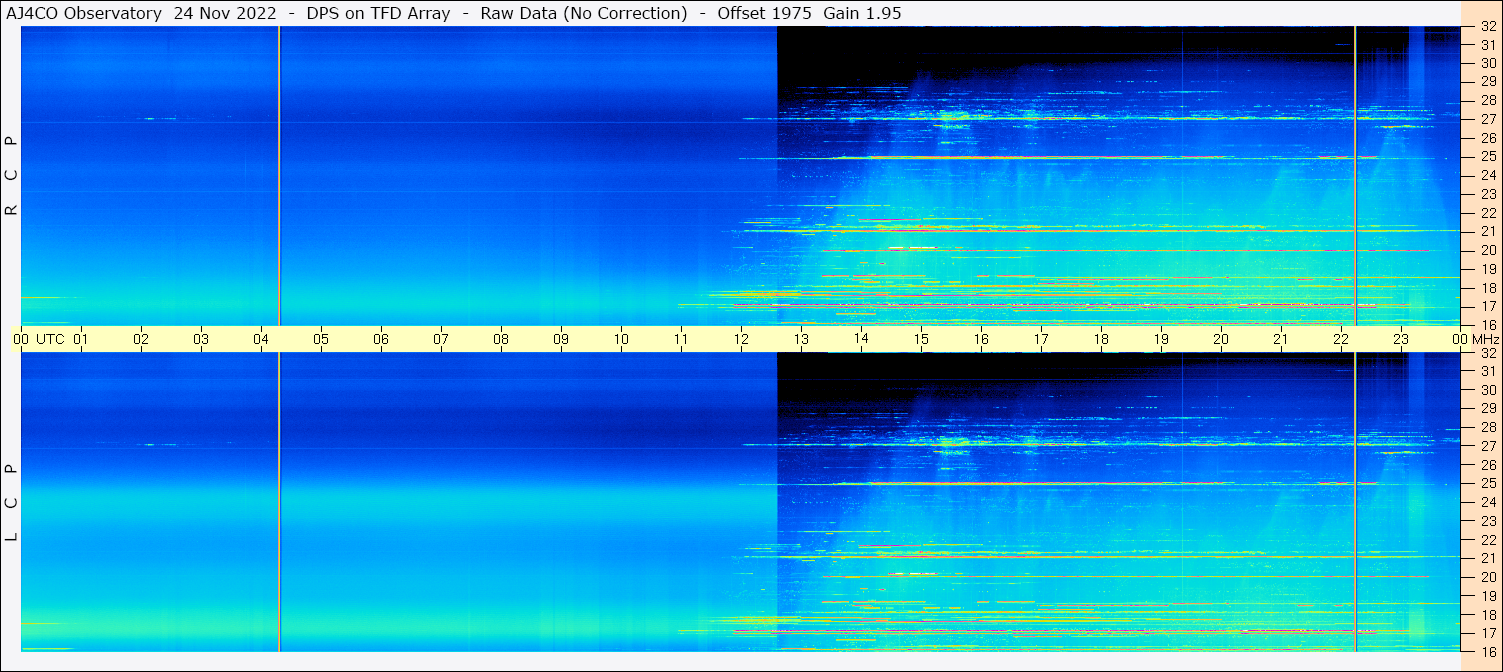Viewport: 1503px width, 672px height.
Task: Click hour "09" on the time axis
Action: point(561,339)
